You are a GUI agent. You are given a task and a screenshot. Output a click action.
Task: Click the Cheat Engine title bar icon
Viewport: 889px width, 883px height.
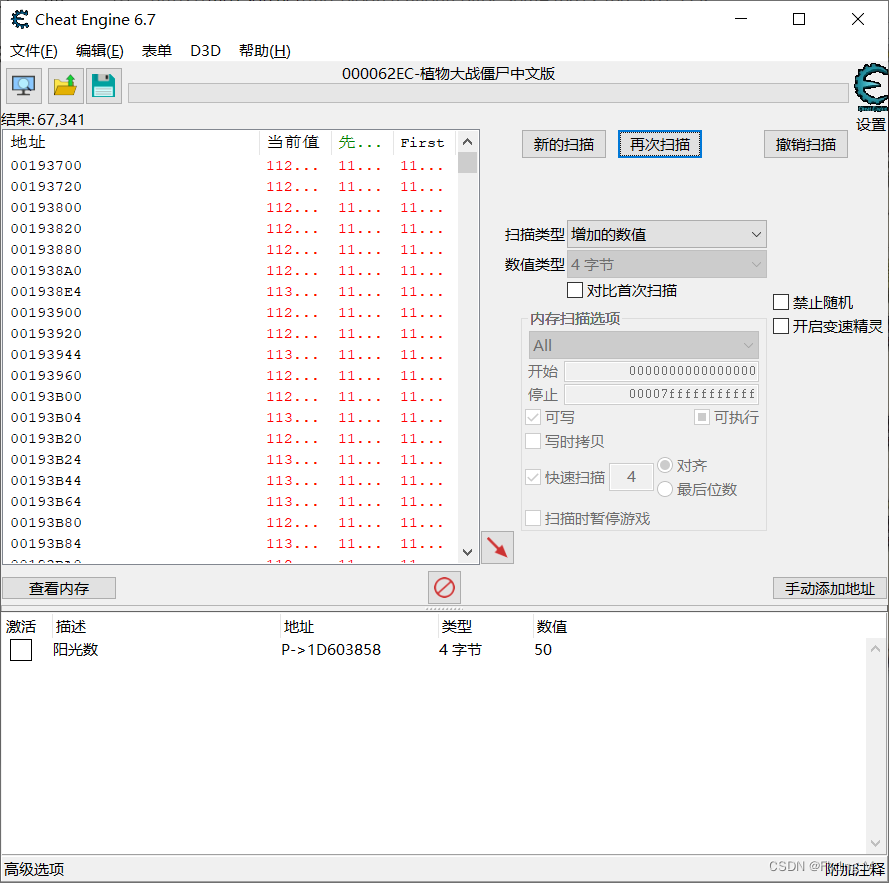point(19,19)
